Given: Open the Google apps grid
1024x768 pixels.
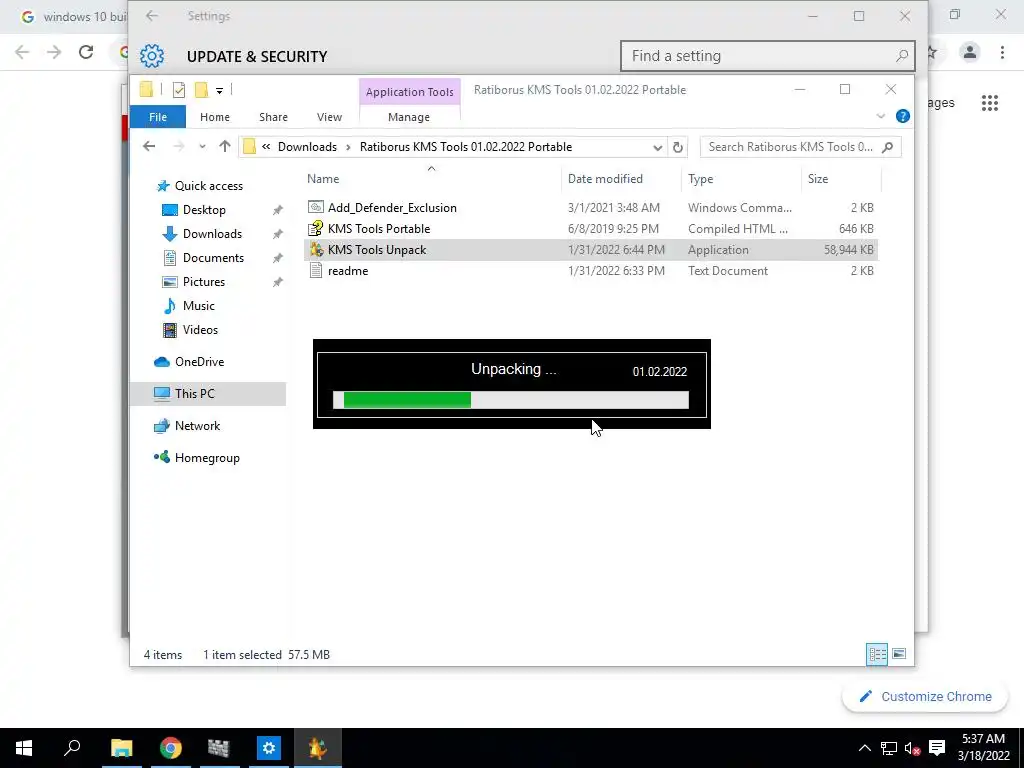Looking at the screenshot, I should click(x=989, y=103).
